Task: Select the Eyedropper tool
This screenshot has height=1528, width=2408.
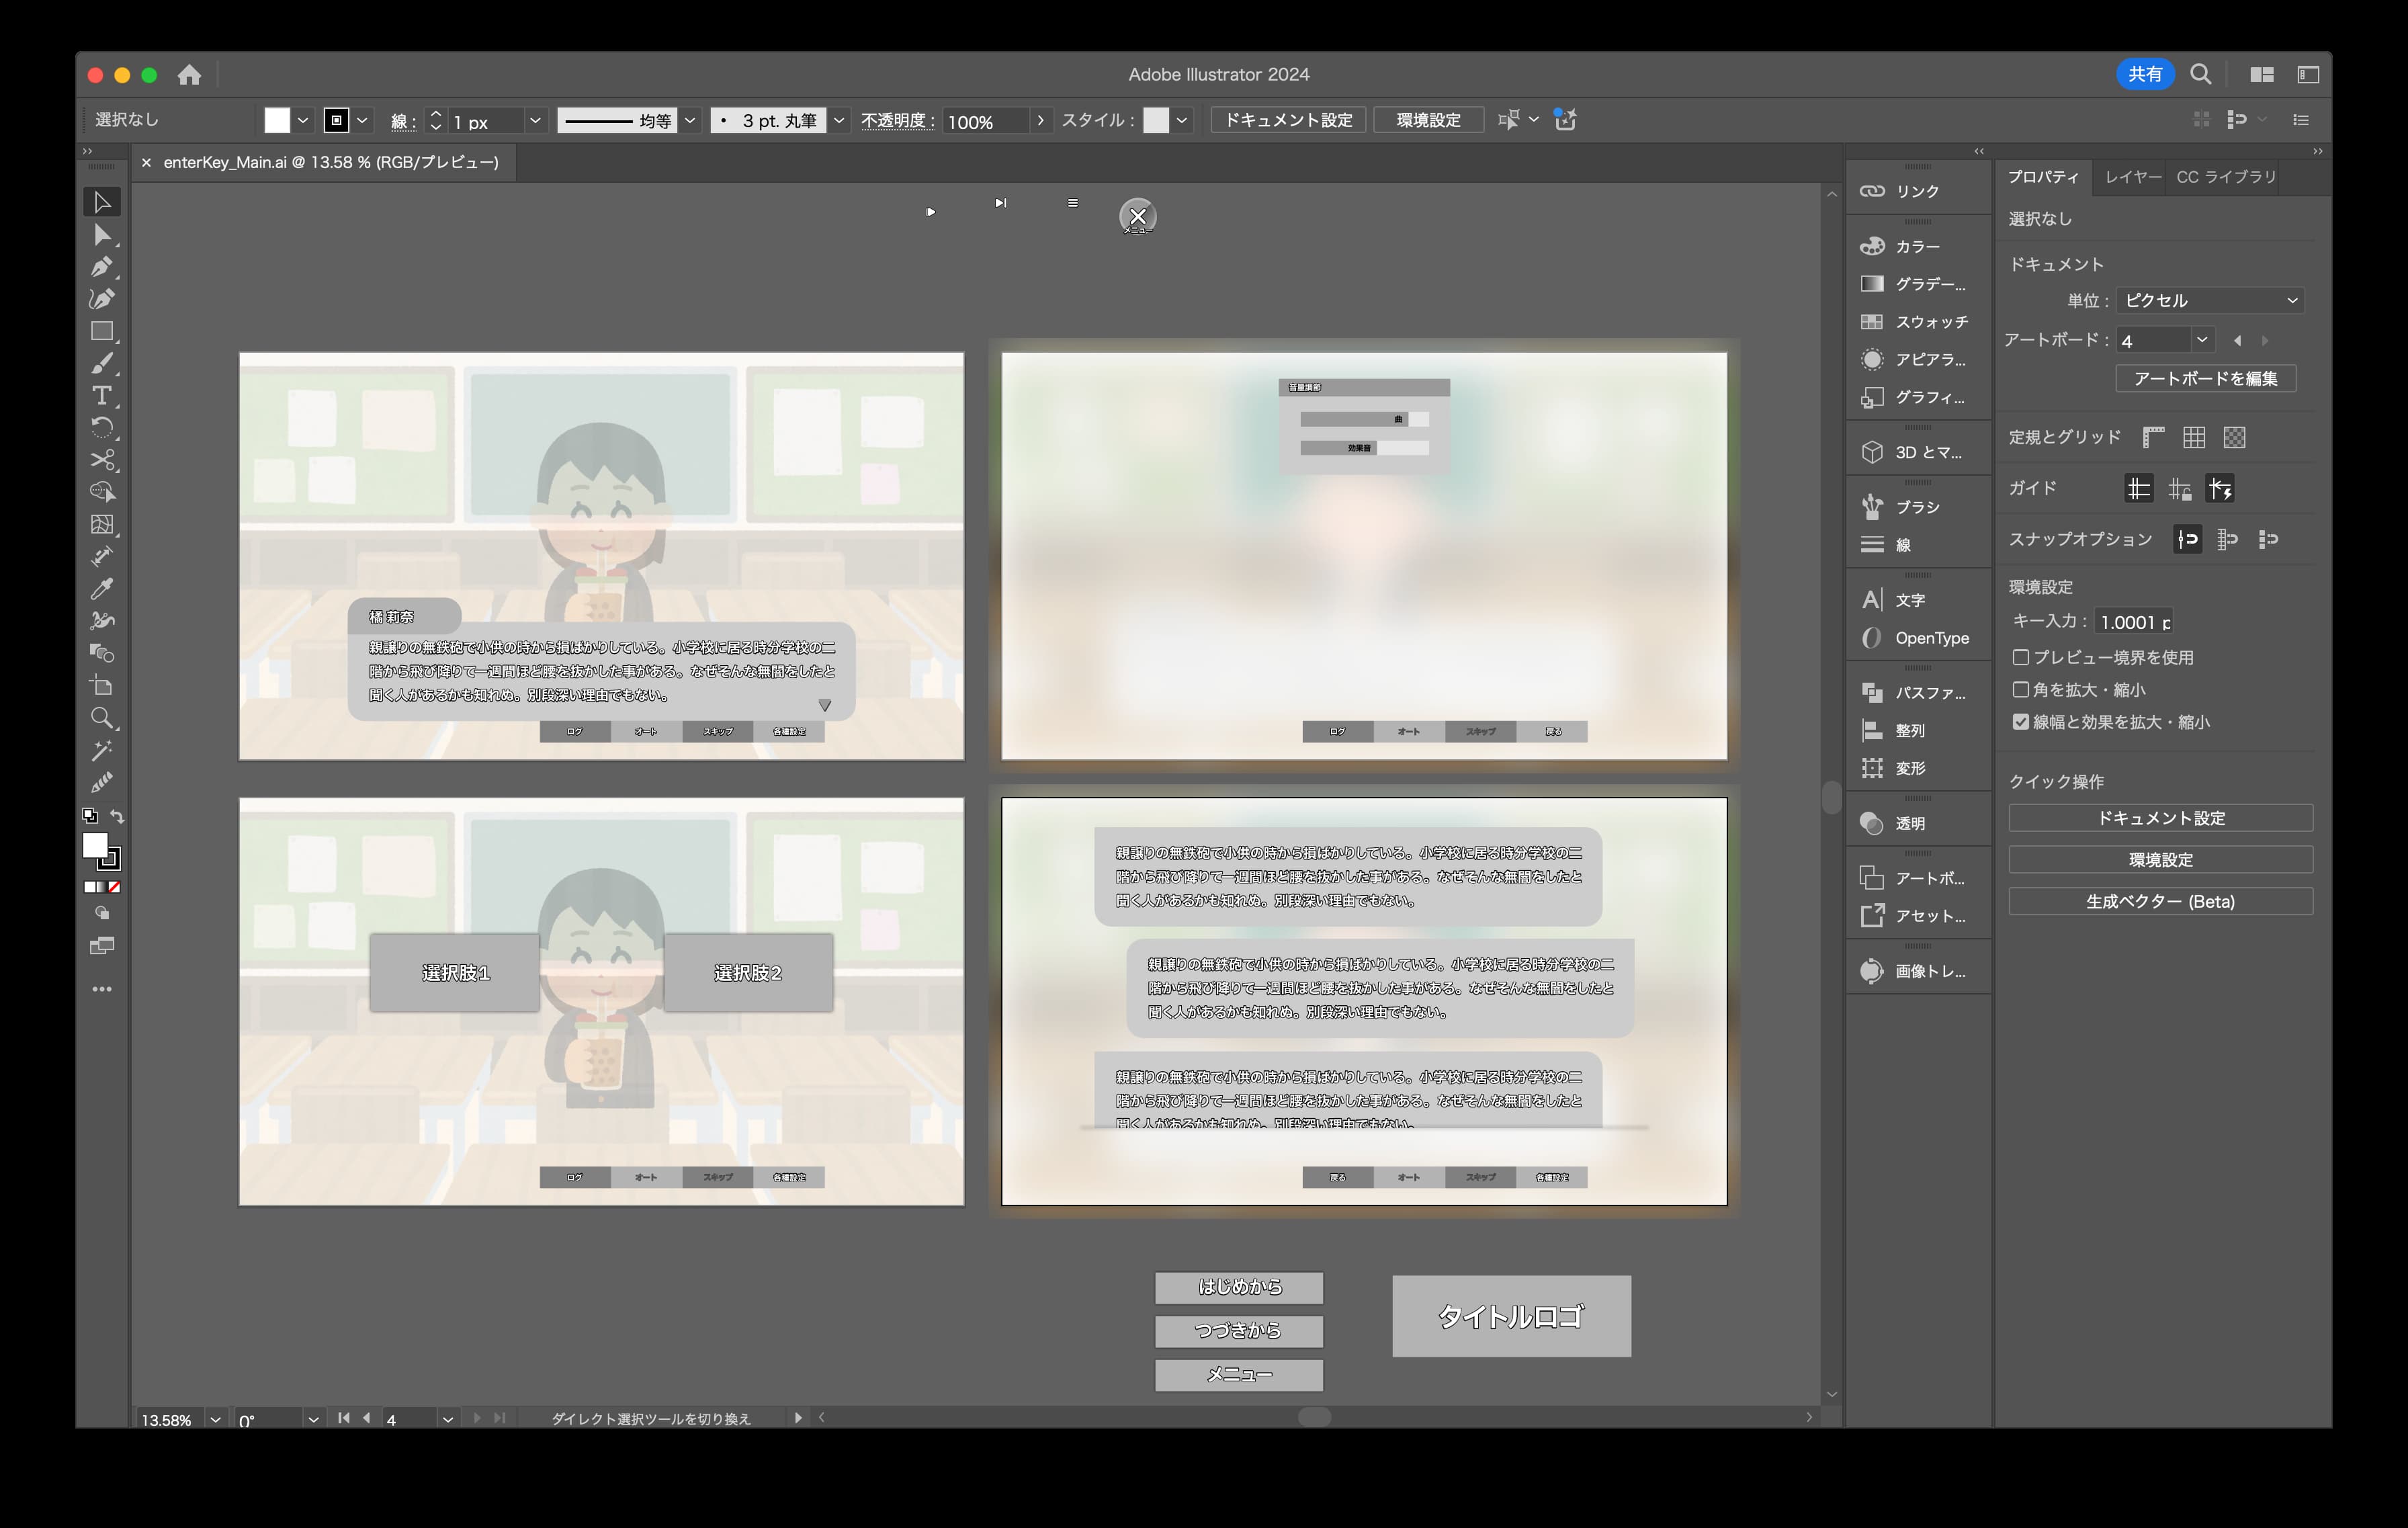Action: pyautogui.click(x=101, y=589)
